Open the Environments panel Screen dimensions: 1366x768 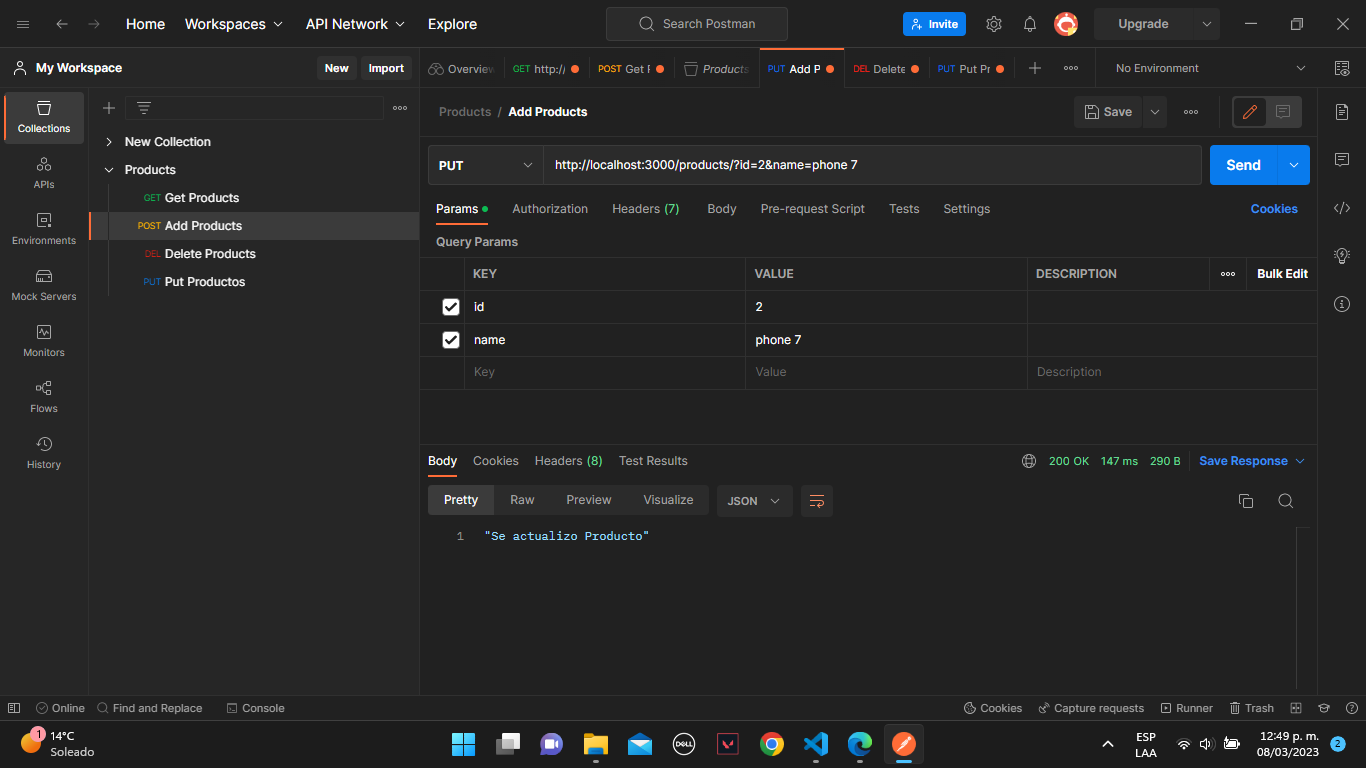(43, 228)
